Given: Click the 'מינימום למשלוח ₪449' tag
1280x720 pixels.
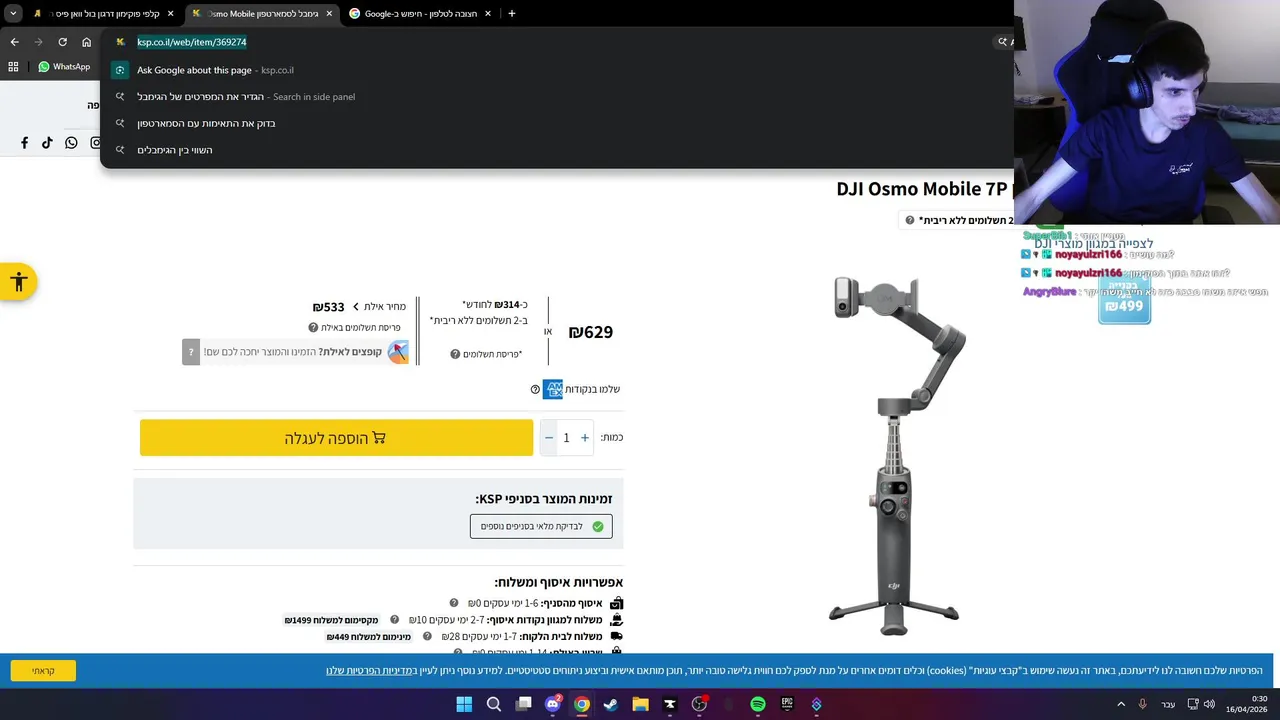Looking at the screenshot, I should click(368, 637).
